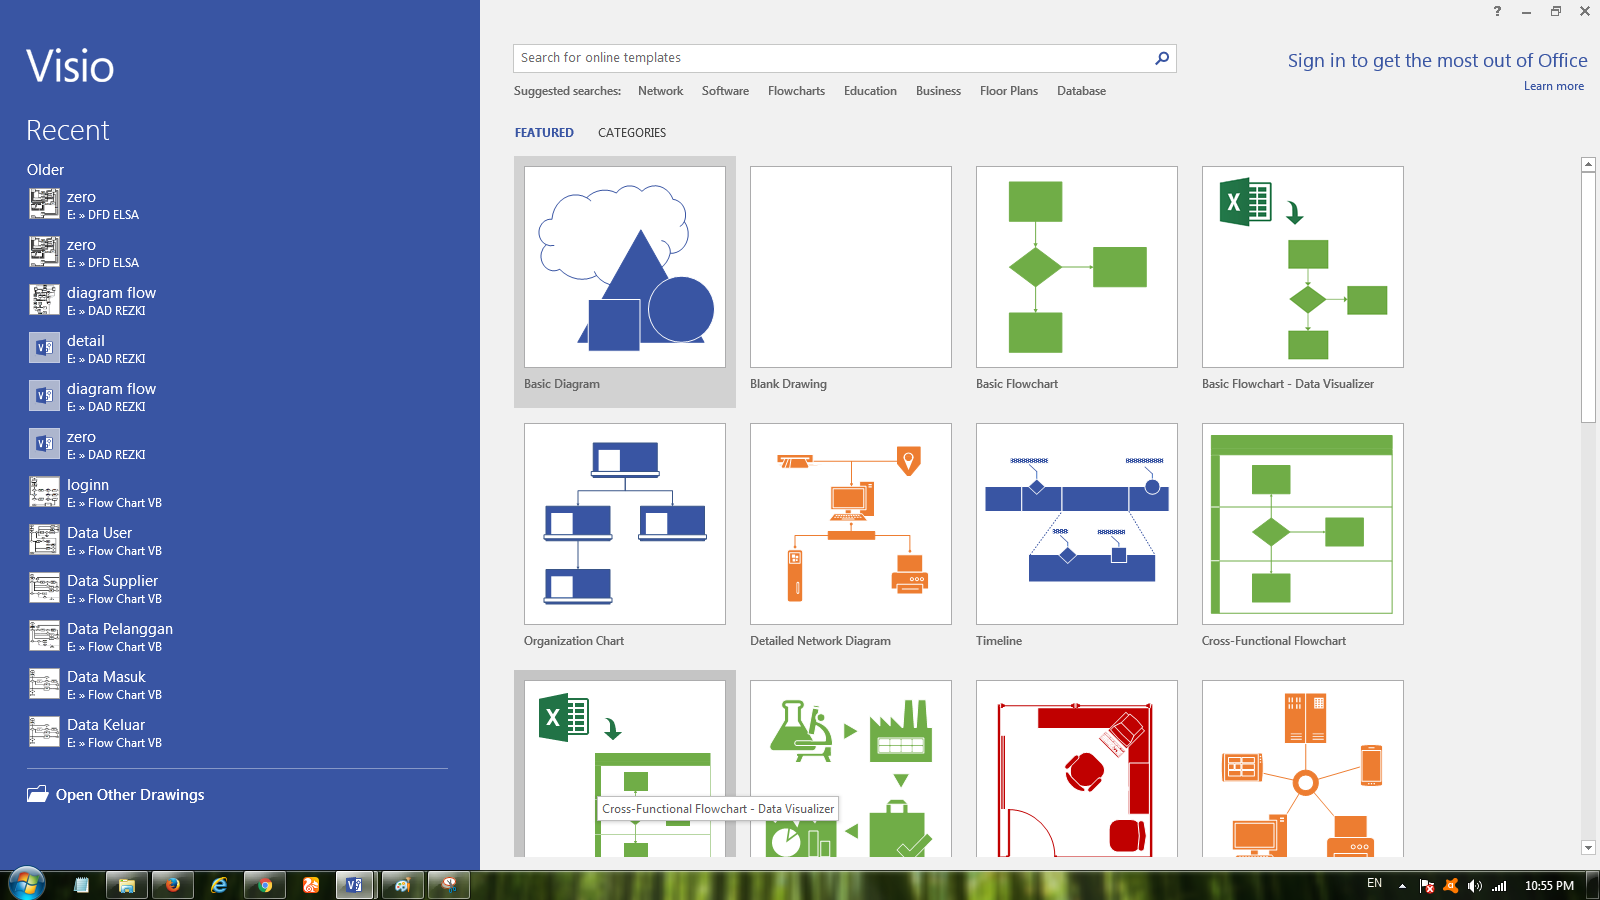The image size is (1600, 900).
Task: Click the drawing preview icon beside 'loginn'
Action: tap(44, 492)
